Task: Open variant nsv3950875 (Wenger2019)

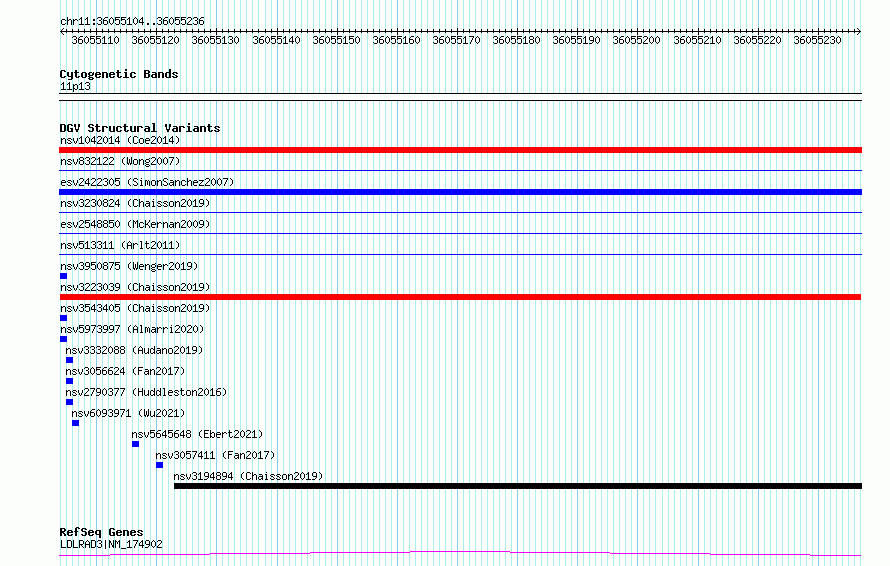Action: (x=129, y=266)
